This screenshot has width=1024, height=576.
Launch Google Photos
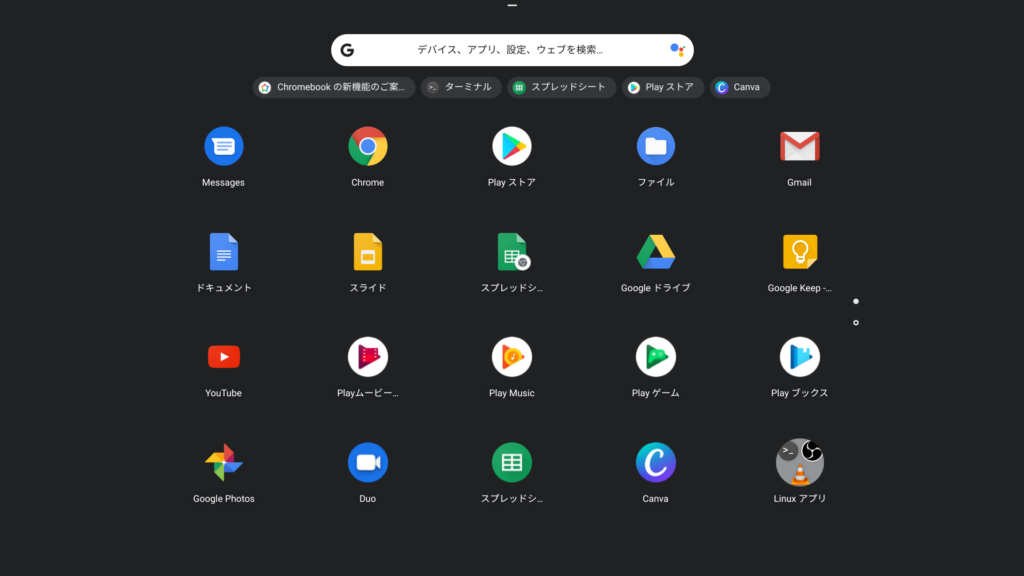pyautogui.click(x=223, y=462)
